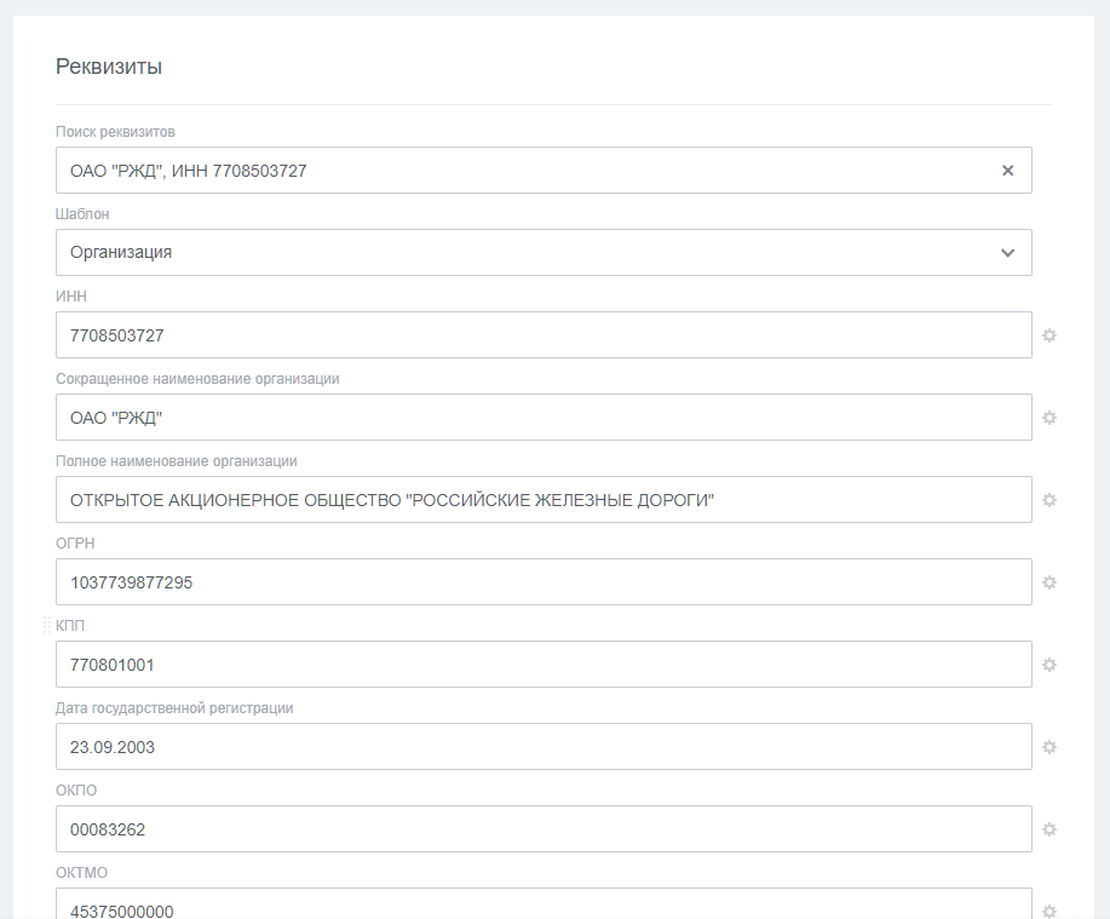Screen dimensions: 1110x919
Task: Grab the drag handle next to КПП label
Action: pos(47,624)
